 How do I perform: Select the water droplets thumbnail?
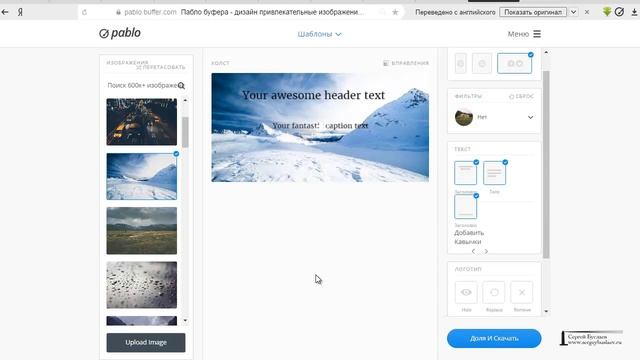[142, 285]
